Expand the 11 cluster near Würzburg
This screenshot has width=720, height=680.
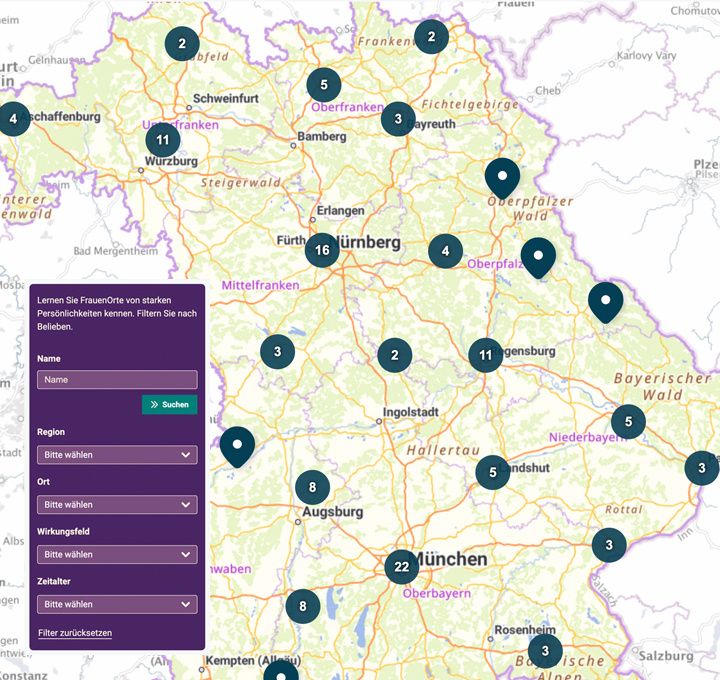(163, 140)
